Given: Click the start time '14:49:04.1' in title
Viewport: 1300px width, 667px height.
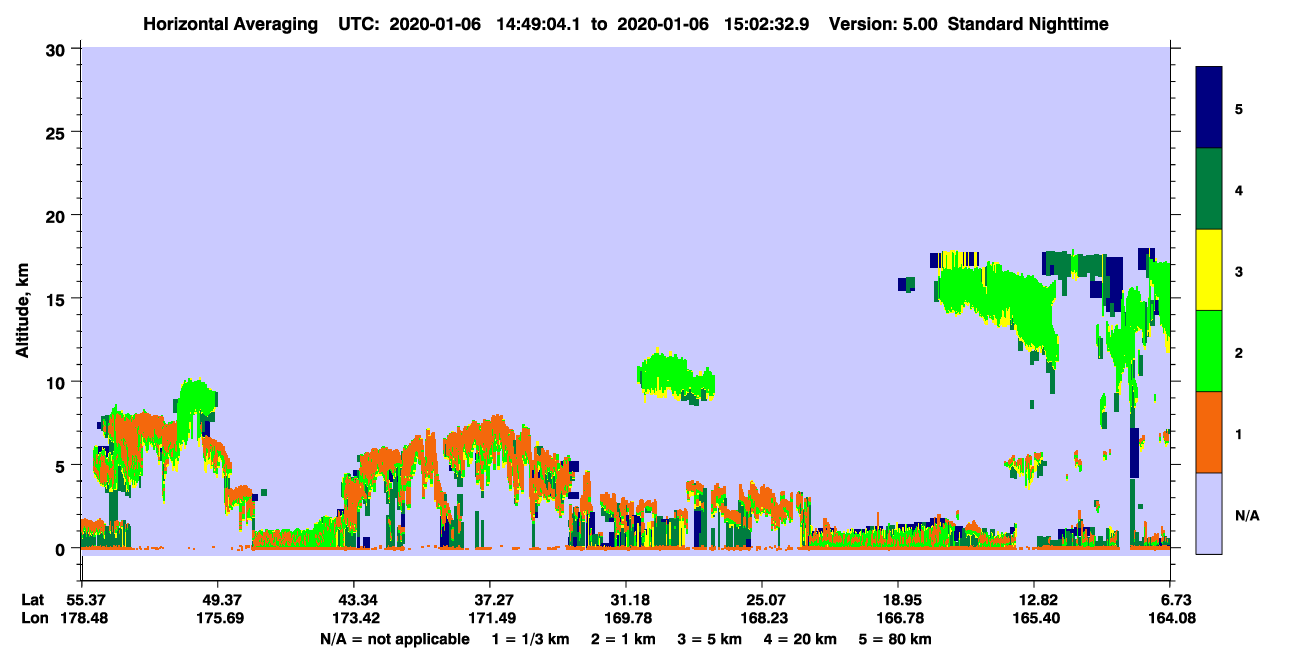Looking at the screenshot, I should (x=539, y=24).
